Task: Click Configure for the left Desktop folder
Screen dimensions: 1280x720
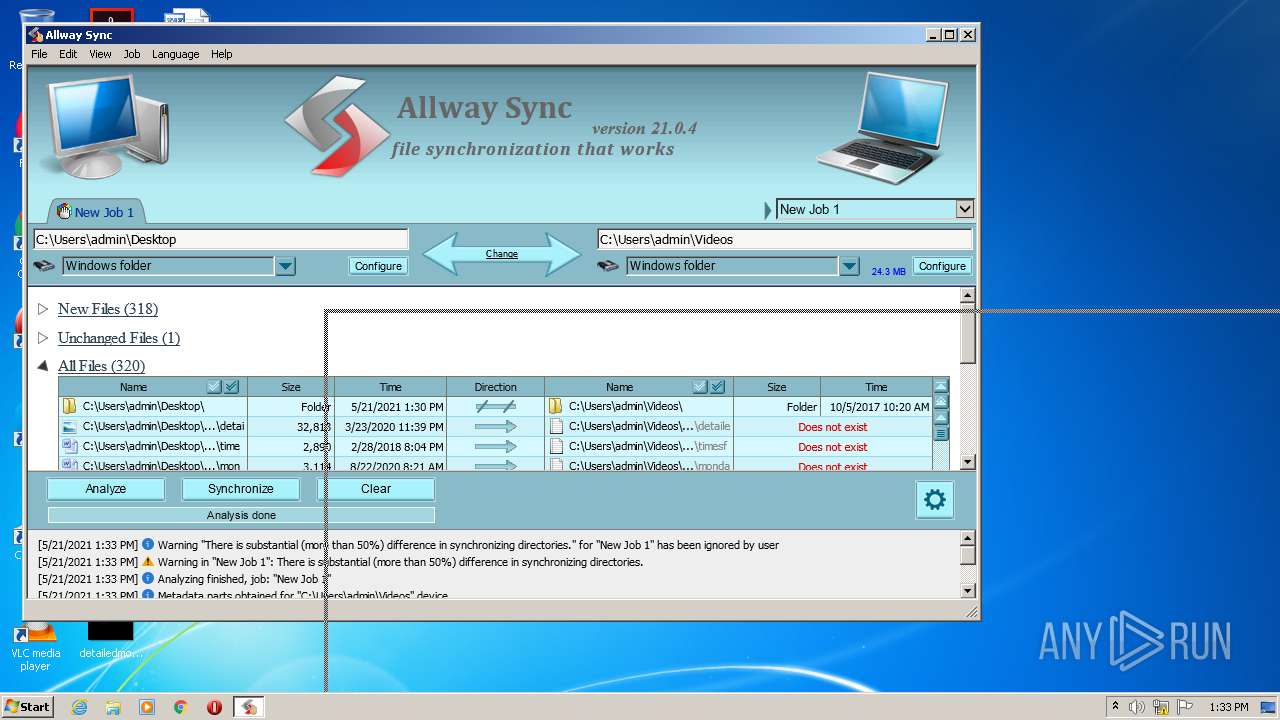Action: click(x=378, y=266)
